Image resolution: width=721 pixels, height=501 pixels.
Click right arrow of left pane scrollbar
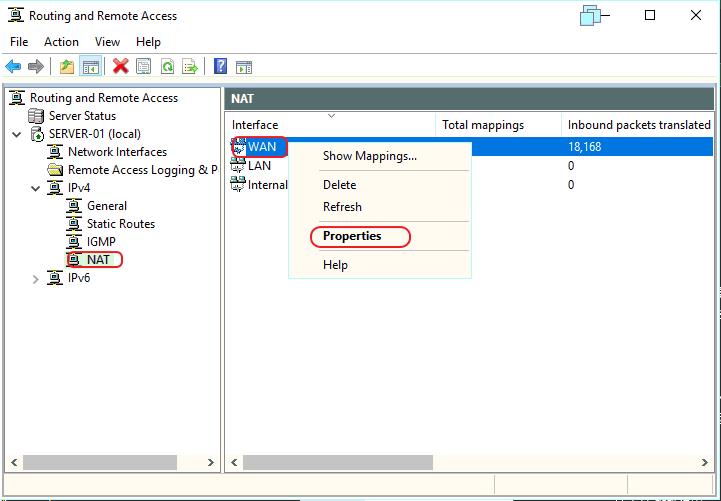[x=211, y=463]
